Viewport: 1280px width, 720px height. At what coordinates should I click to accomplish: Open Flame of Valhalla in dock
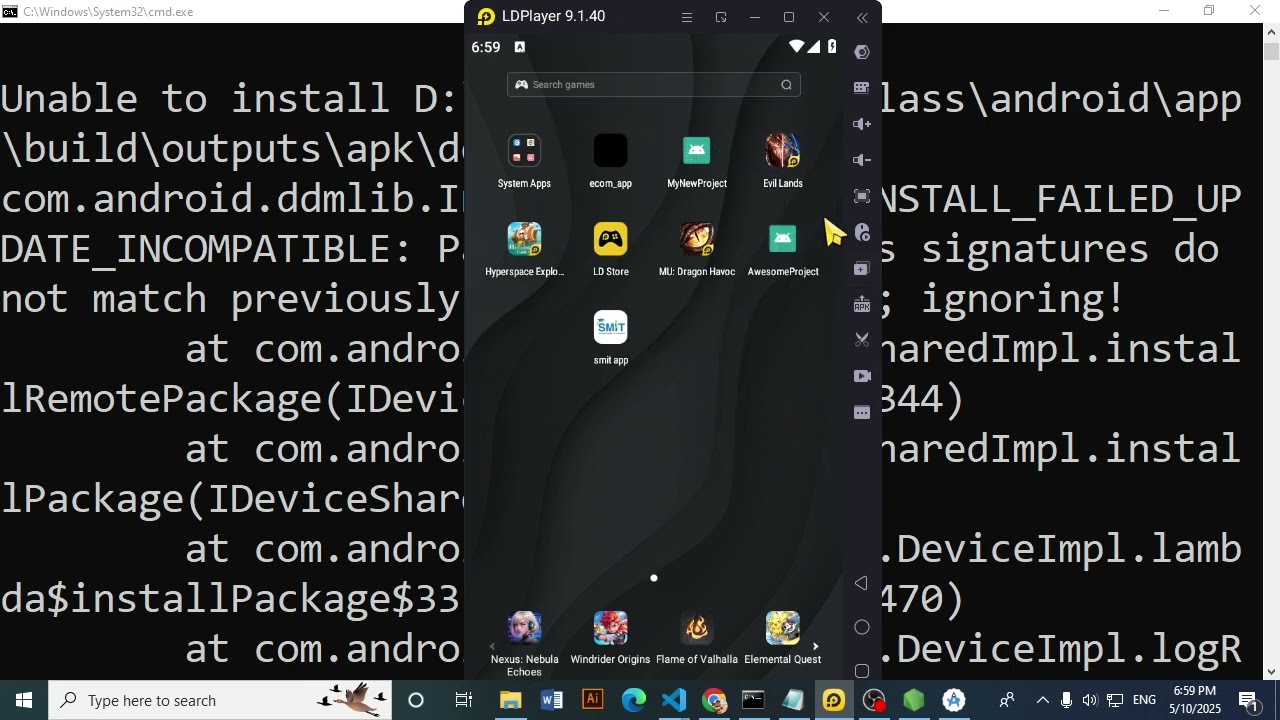[697, 628]
